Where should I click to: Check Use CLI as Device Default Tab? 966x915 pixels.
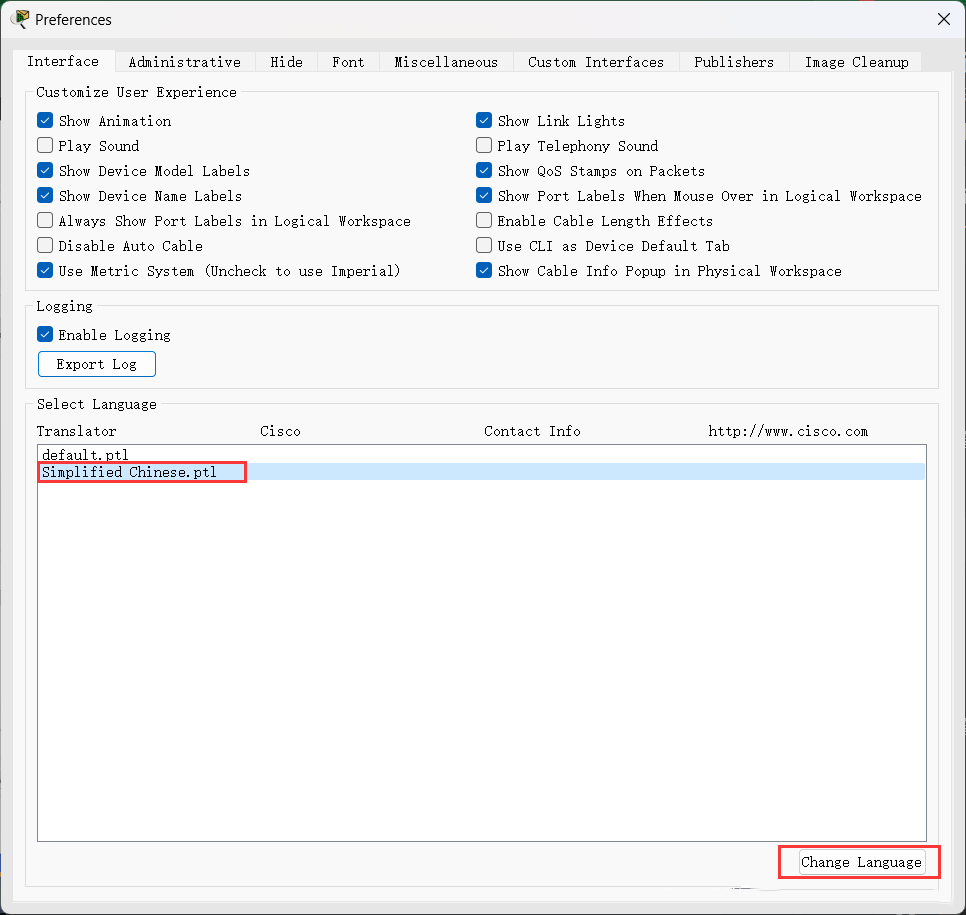(x=484, y=245)
